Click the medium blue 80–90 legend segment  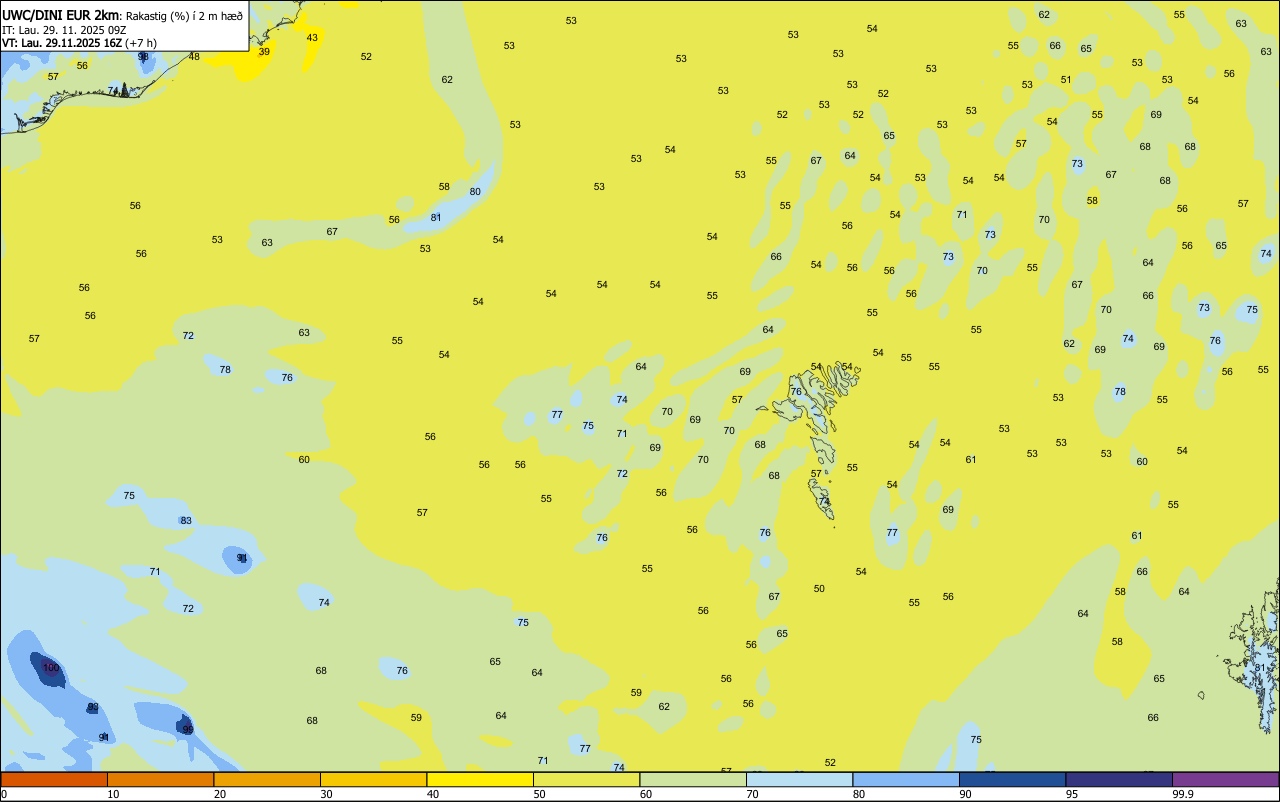pos(906,779)
